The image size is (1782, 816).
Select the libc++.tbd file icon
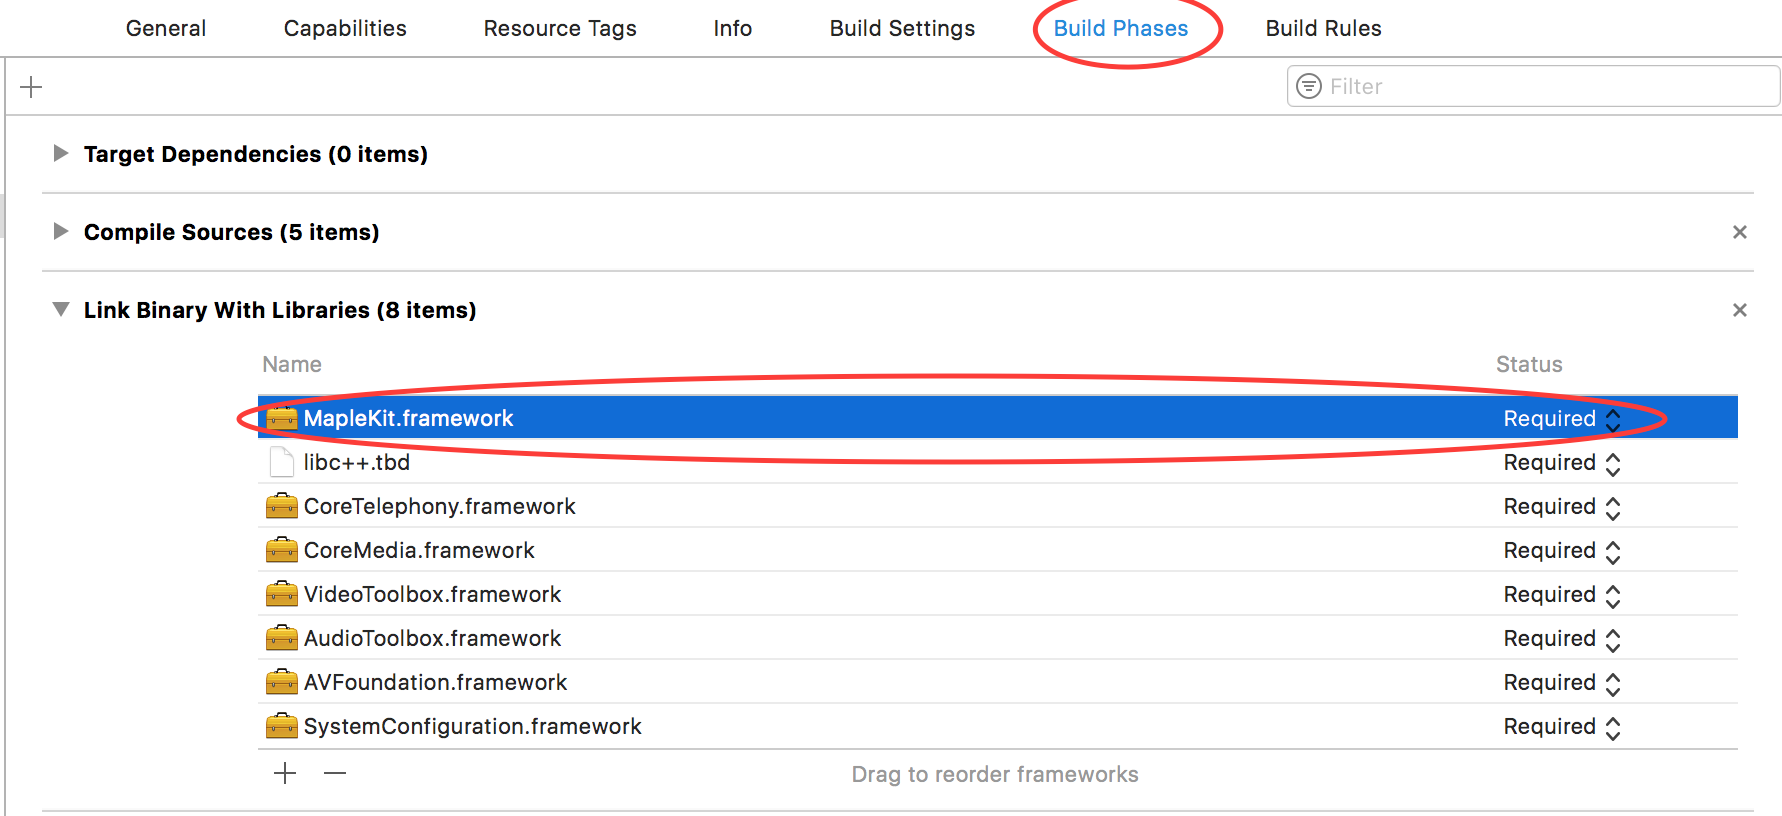(282, 462)
